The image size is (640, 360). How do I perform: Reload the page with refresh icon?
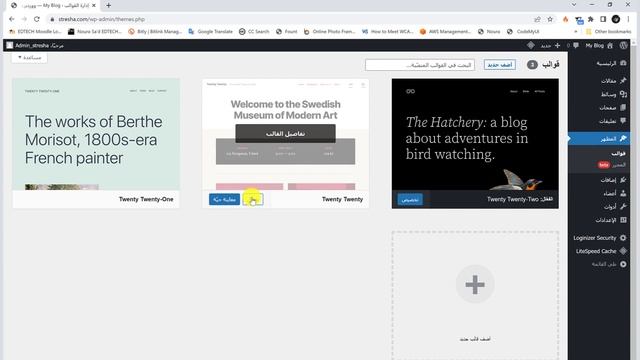(37, 19)
